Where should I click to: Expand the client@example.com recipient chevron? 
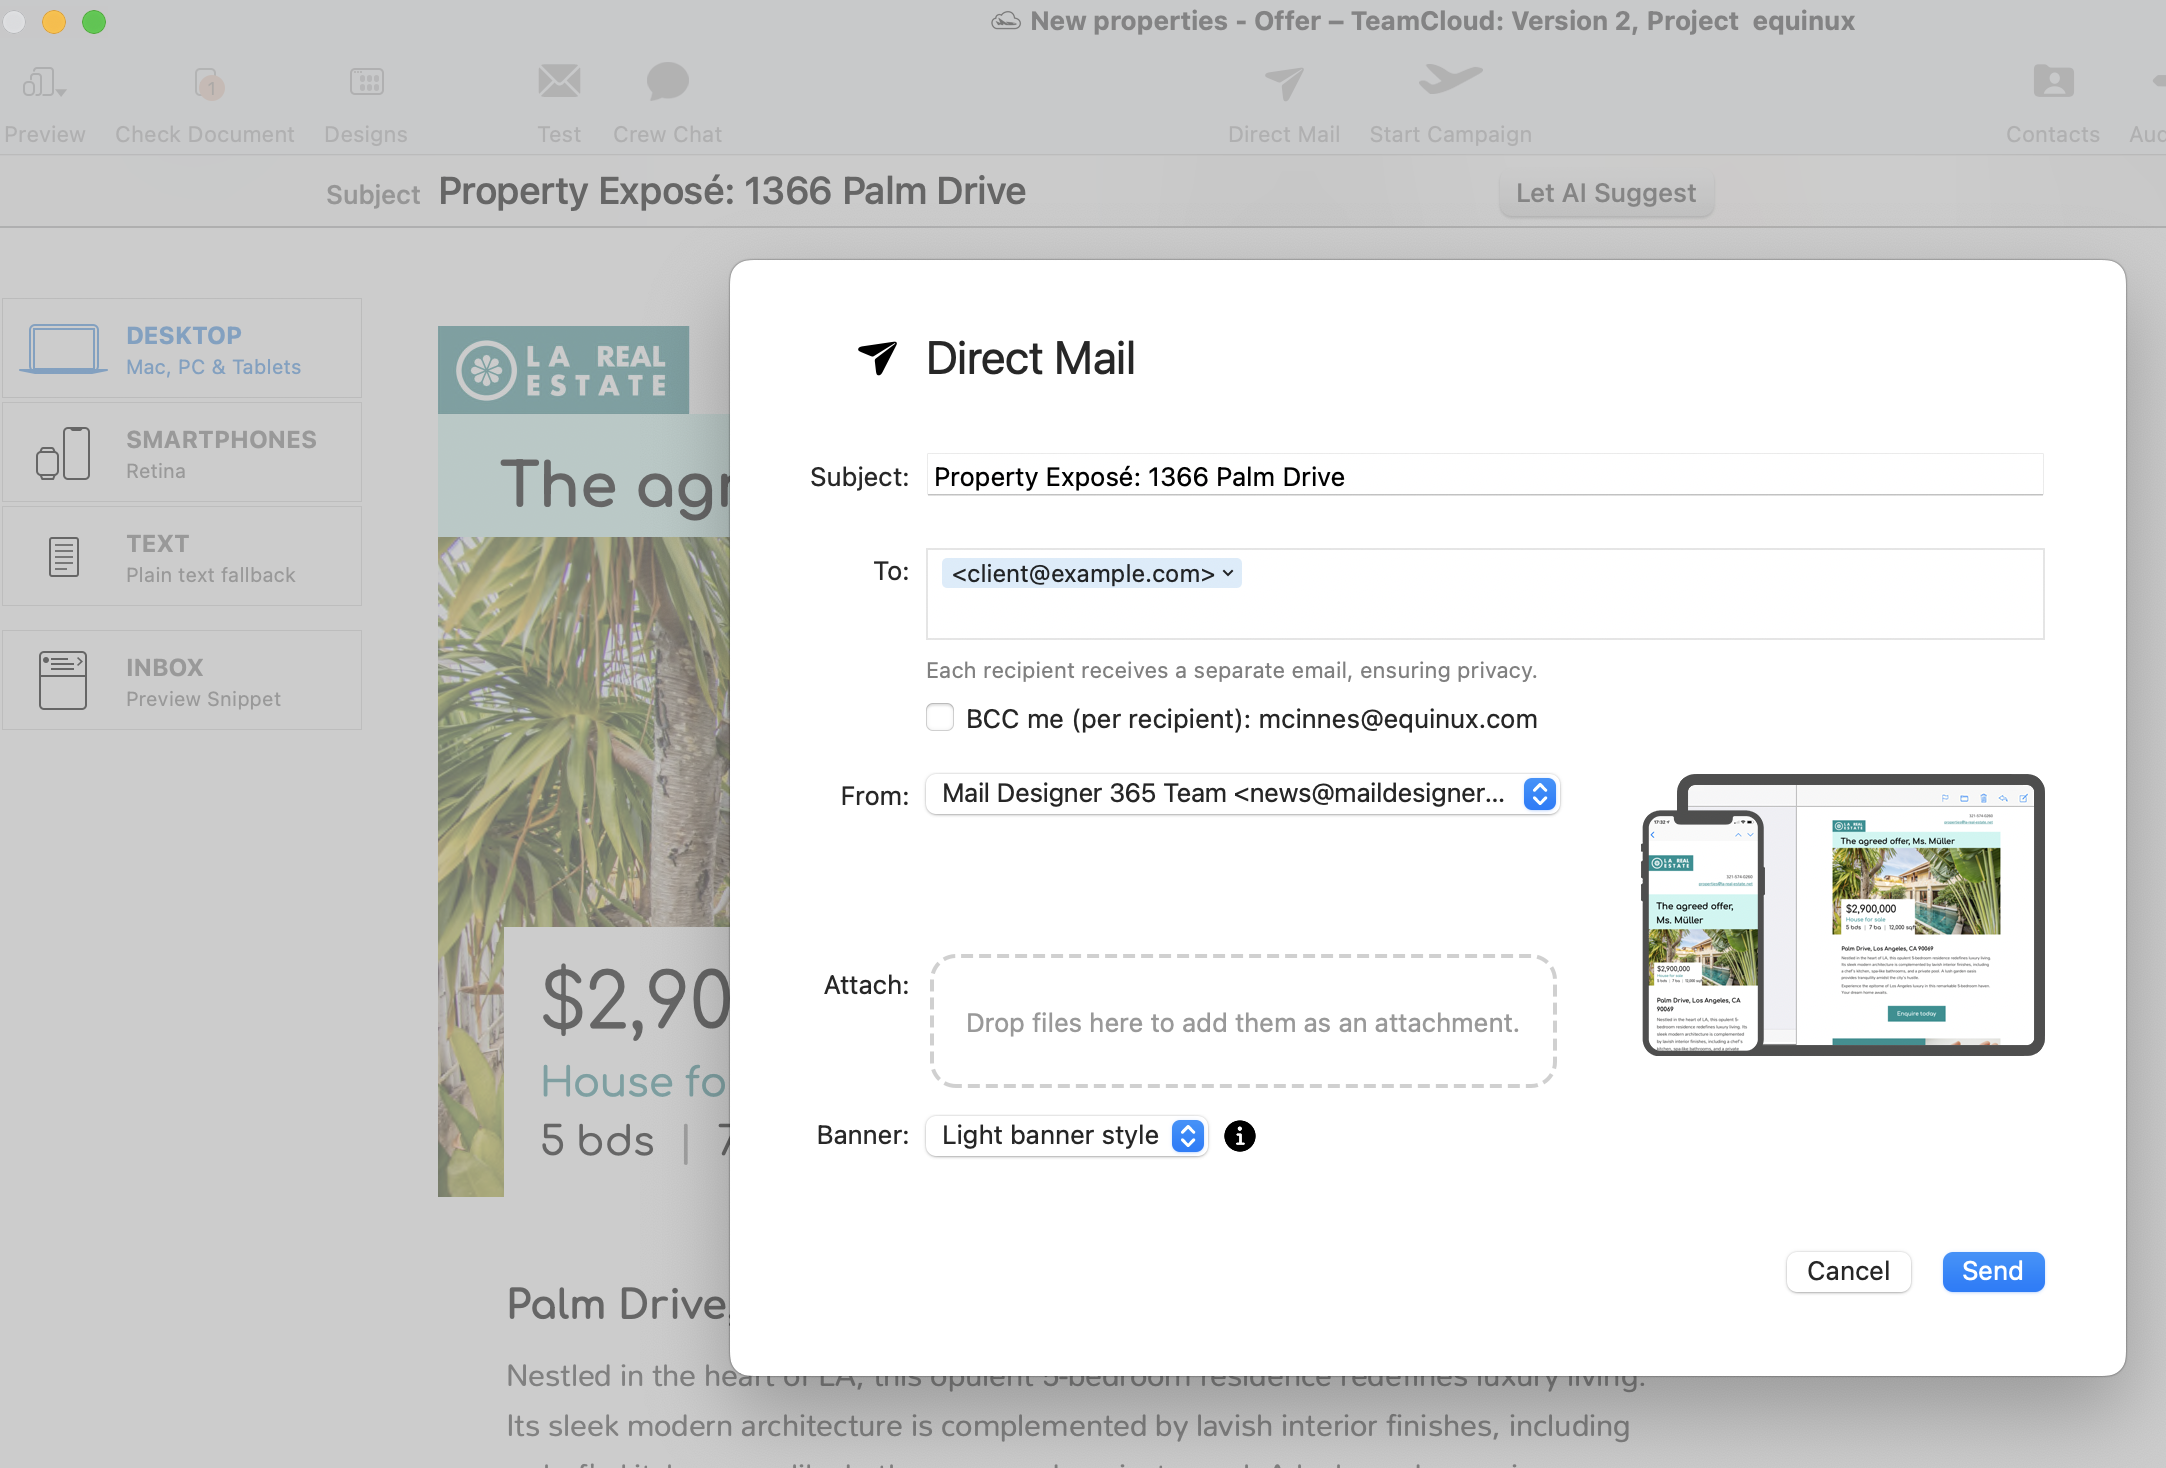[1228, 574]
